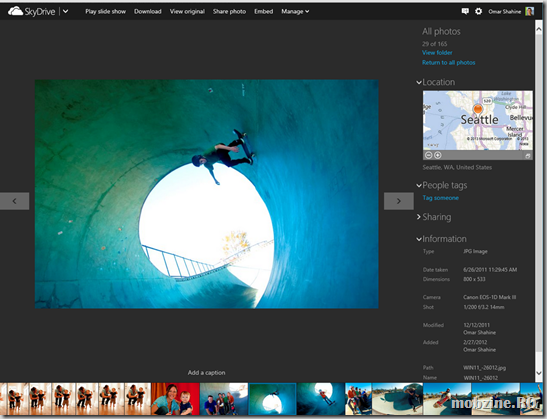This screenshot has height=419, width=547.
Task: Collapse the People tags section
Action: pyautogui.click(x=419, y=185)
